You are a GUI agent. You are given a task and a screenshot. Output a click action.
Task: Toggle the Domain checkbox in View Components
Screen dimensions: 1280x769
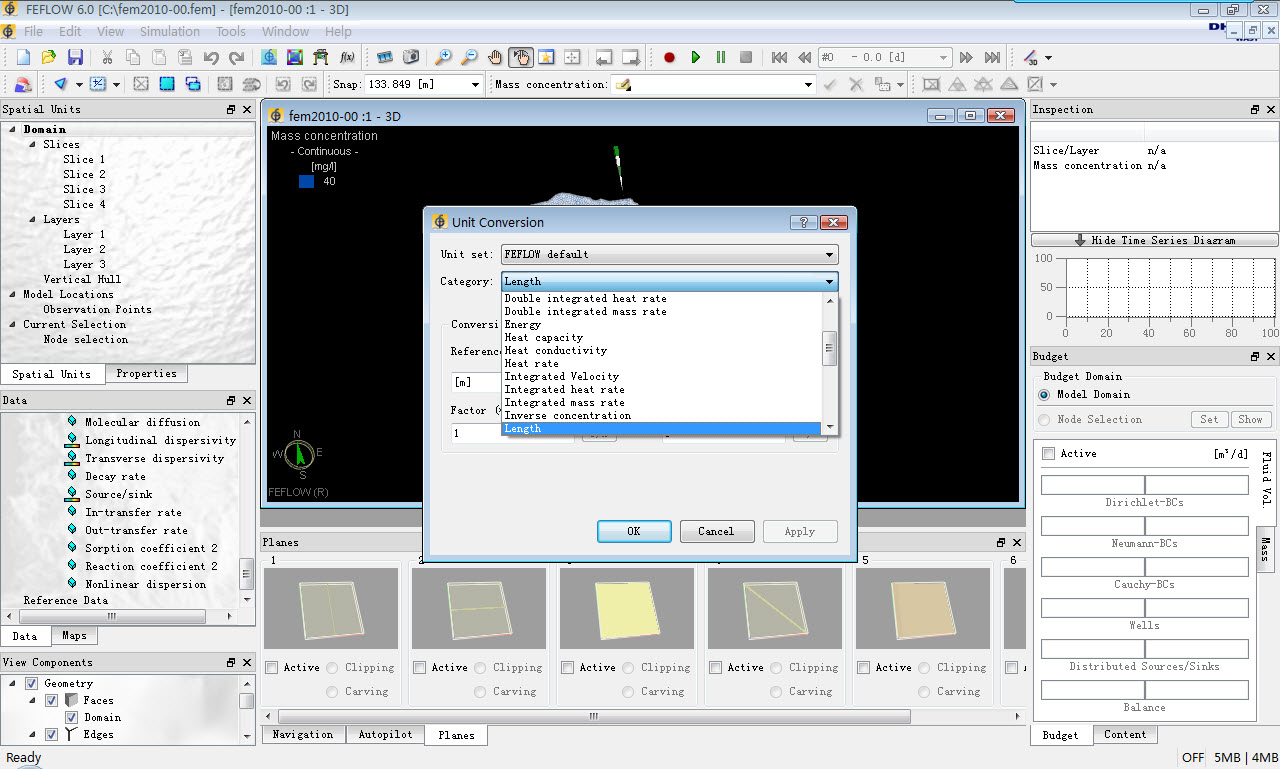click(x=71, y=717)
